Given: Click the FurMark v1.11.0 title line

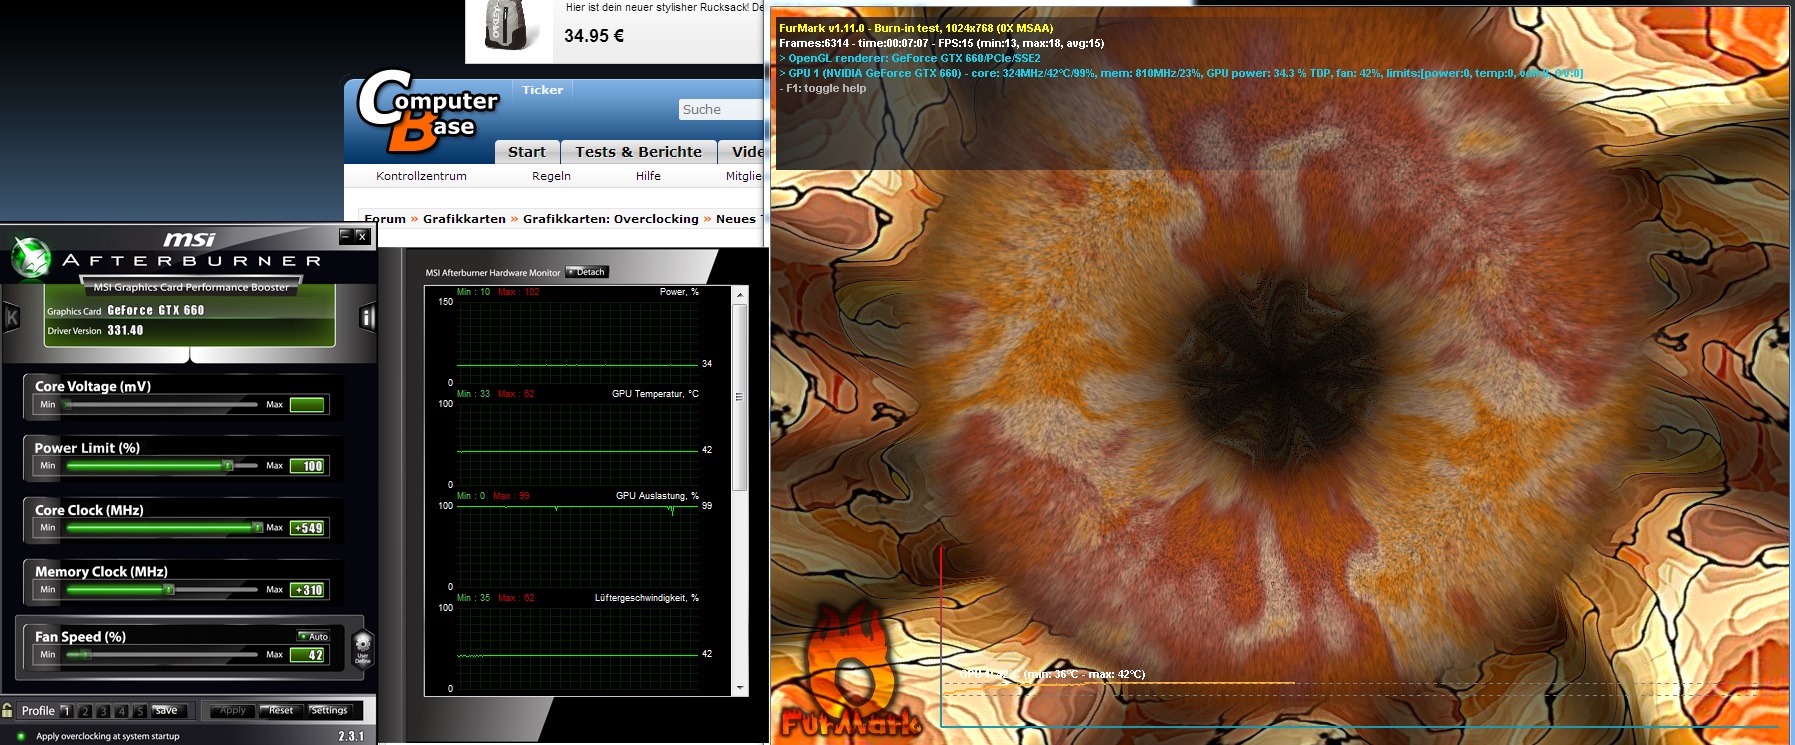Looking at the screenshot, I should click(916, 28).
